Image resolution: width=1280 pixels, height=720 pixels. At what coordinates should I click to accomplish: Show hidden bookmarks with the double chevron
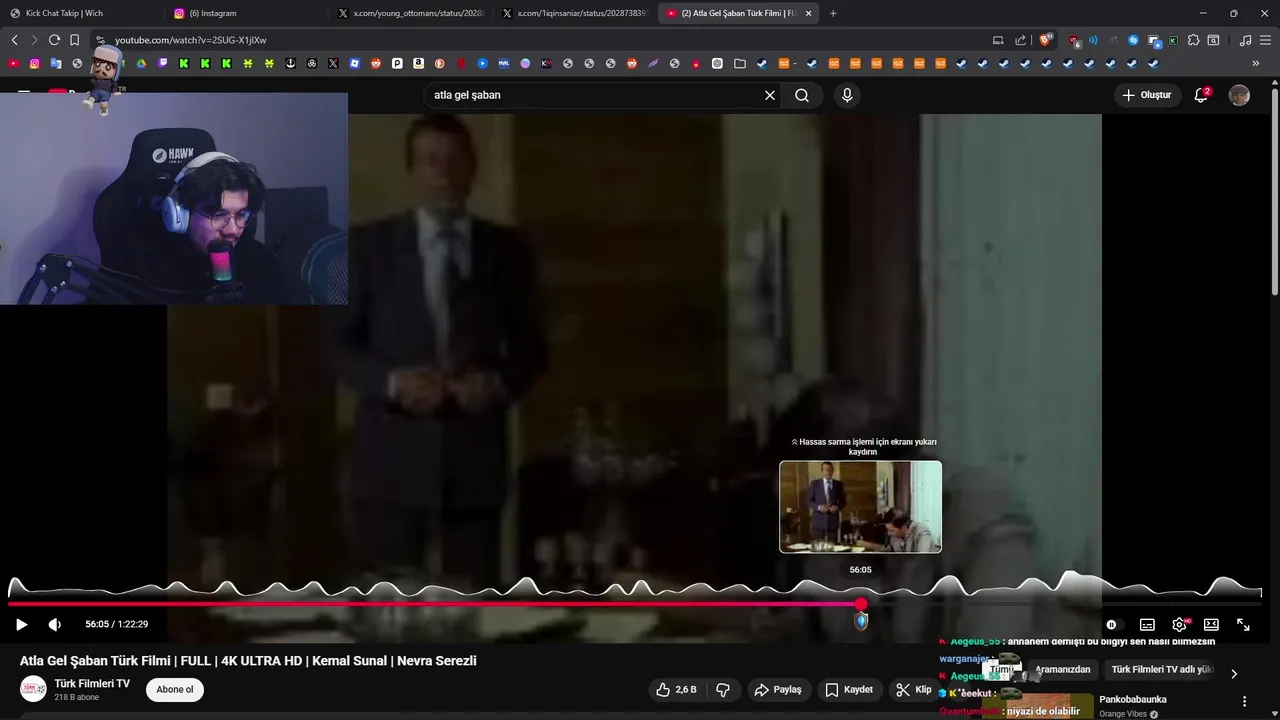point(1256,63)
